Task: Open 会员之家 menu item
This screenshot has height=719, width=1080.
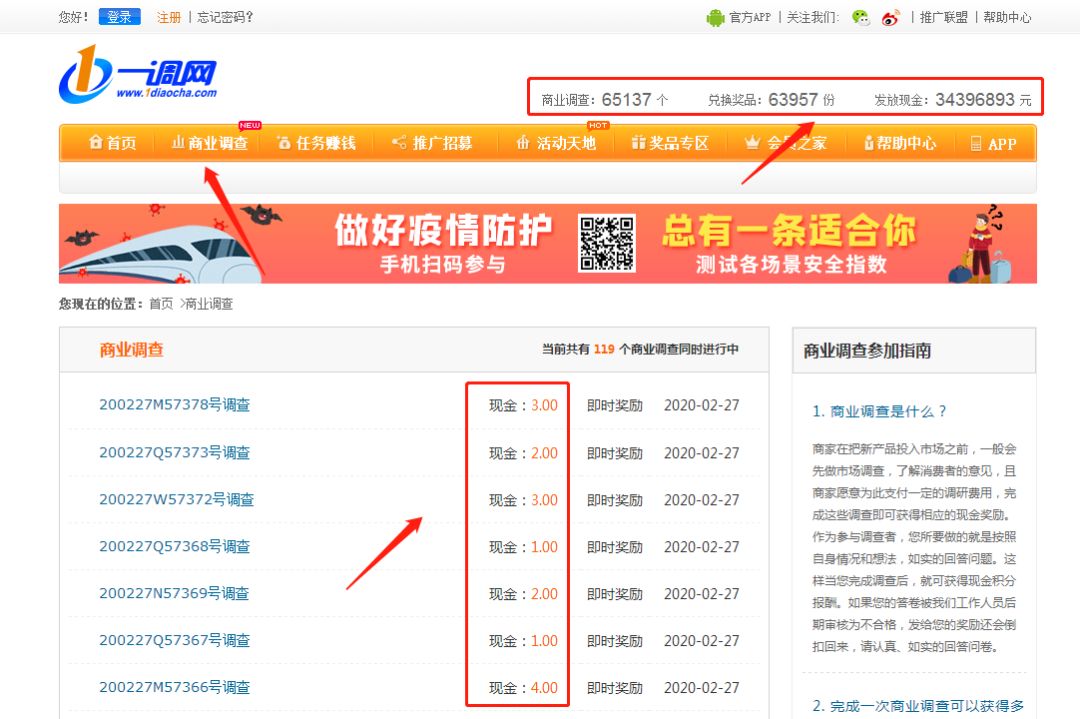Action: tap(786, 143)
